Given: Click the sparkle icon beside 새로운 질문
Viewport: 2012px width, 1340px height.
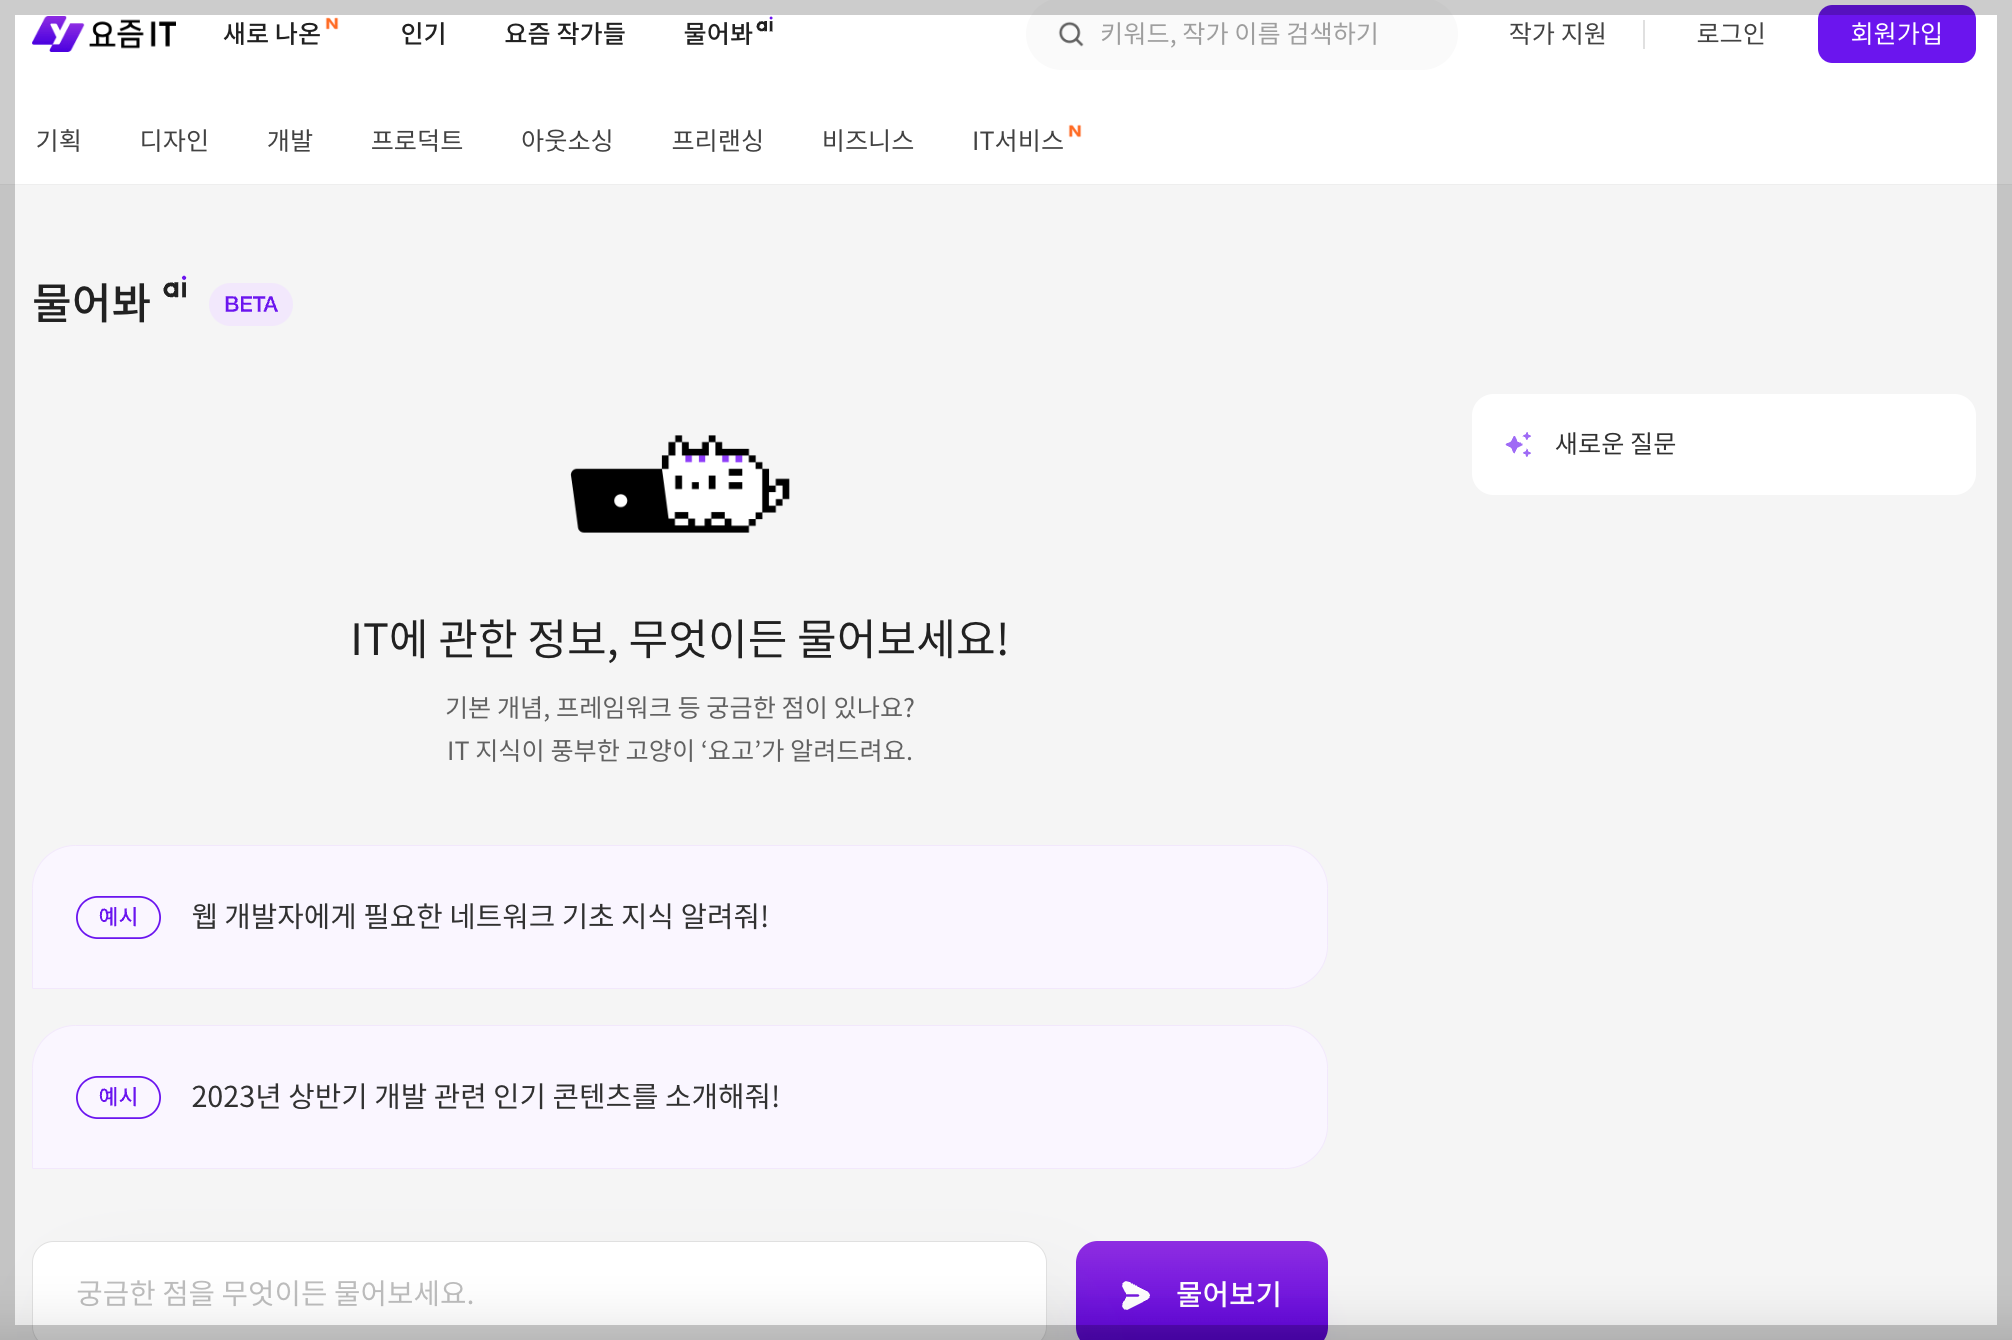Looking at the screenshot, I should click(1518, 444).
